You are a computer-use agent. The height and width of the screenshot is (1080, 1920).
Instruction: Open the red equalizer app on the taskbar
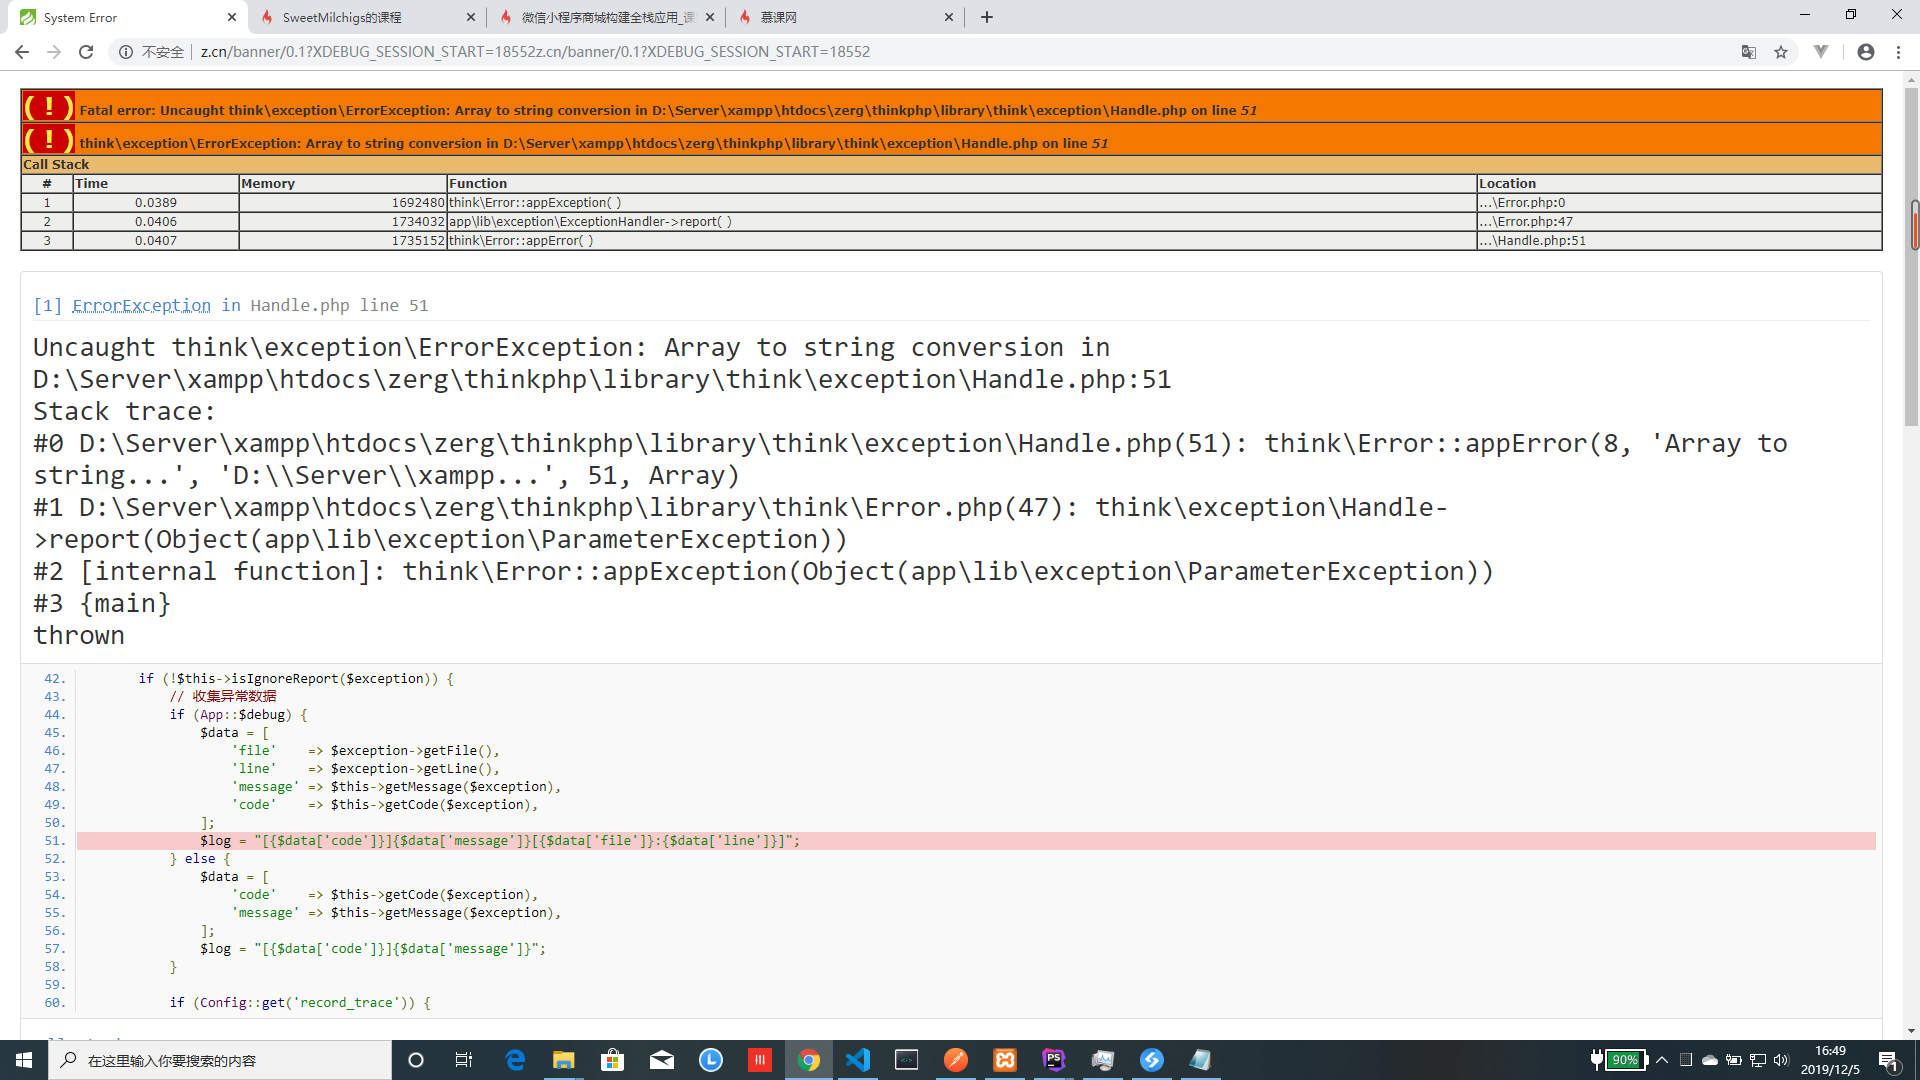click(x=760, y=1060)
